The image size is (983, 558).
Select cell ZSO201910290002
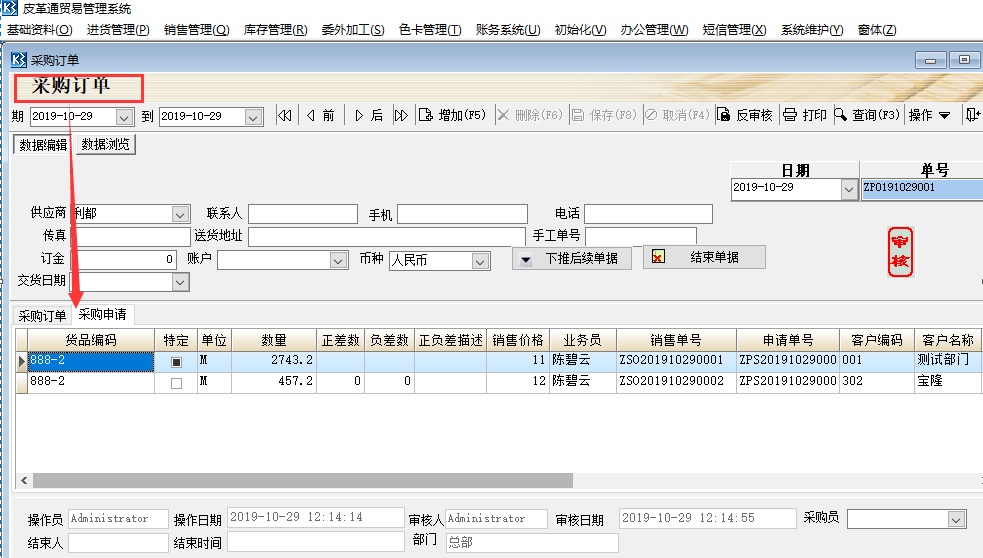[676, 382]
